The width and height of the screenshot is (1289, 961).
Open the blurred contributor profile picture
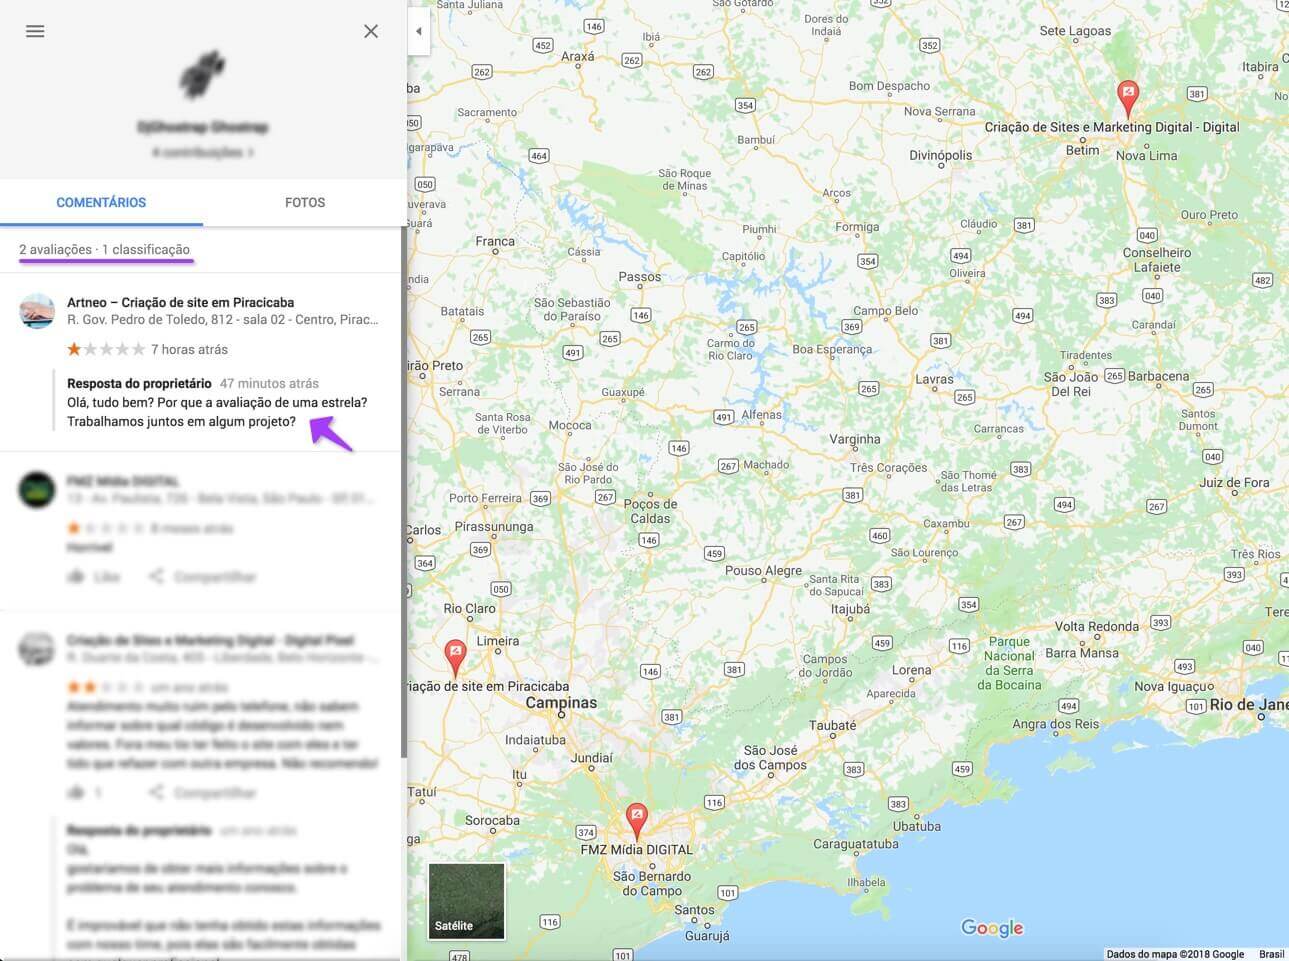[203, 76]
